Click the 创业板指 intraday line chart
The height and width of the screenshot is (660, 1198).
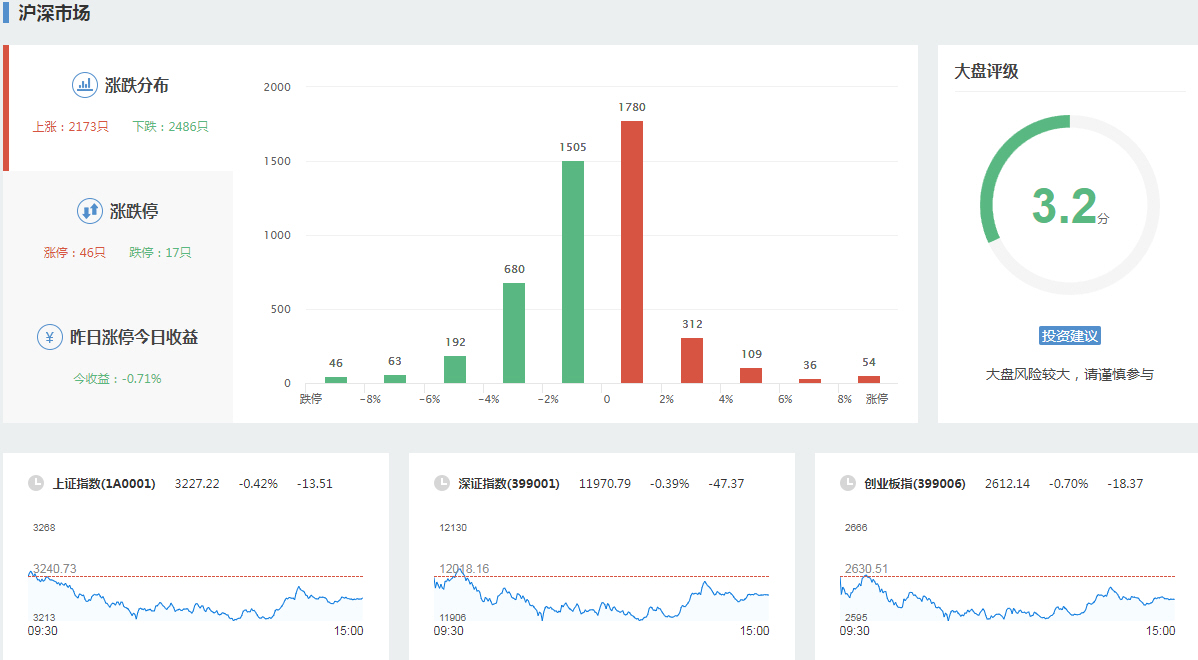(x=1008, y=595)
